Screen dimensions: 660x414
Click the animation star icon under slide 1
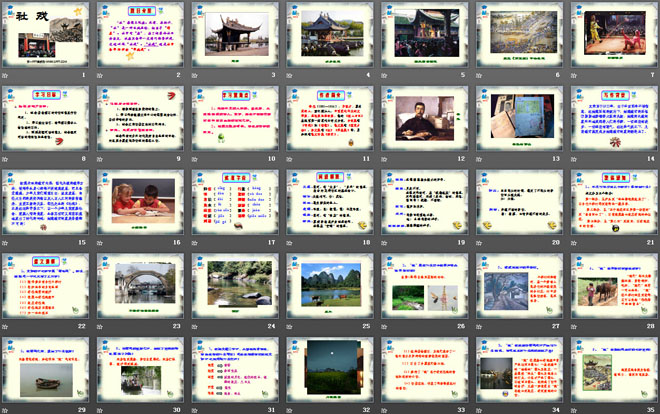point(5,76)
